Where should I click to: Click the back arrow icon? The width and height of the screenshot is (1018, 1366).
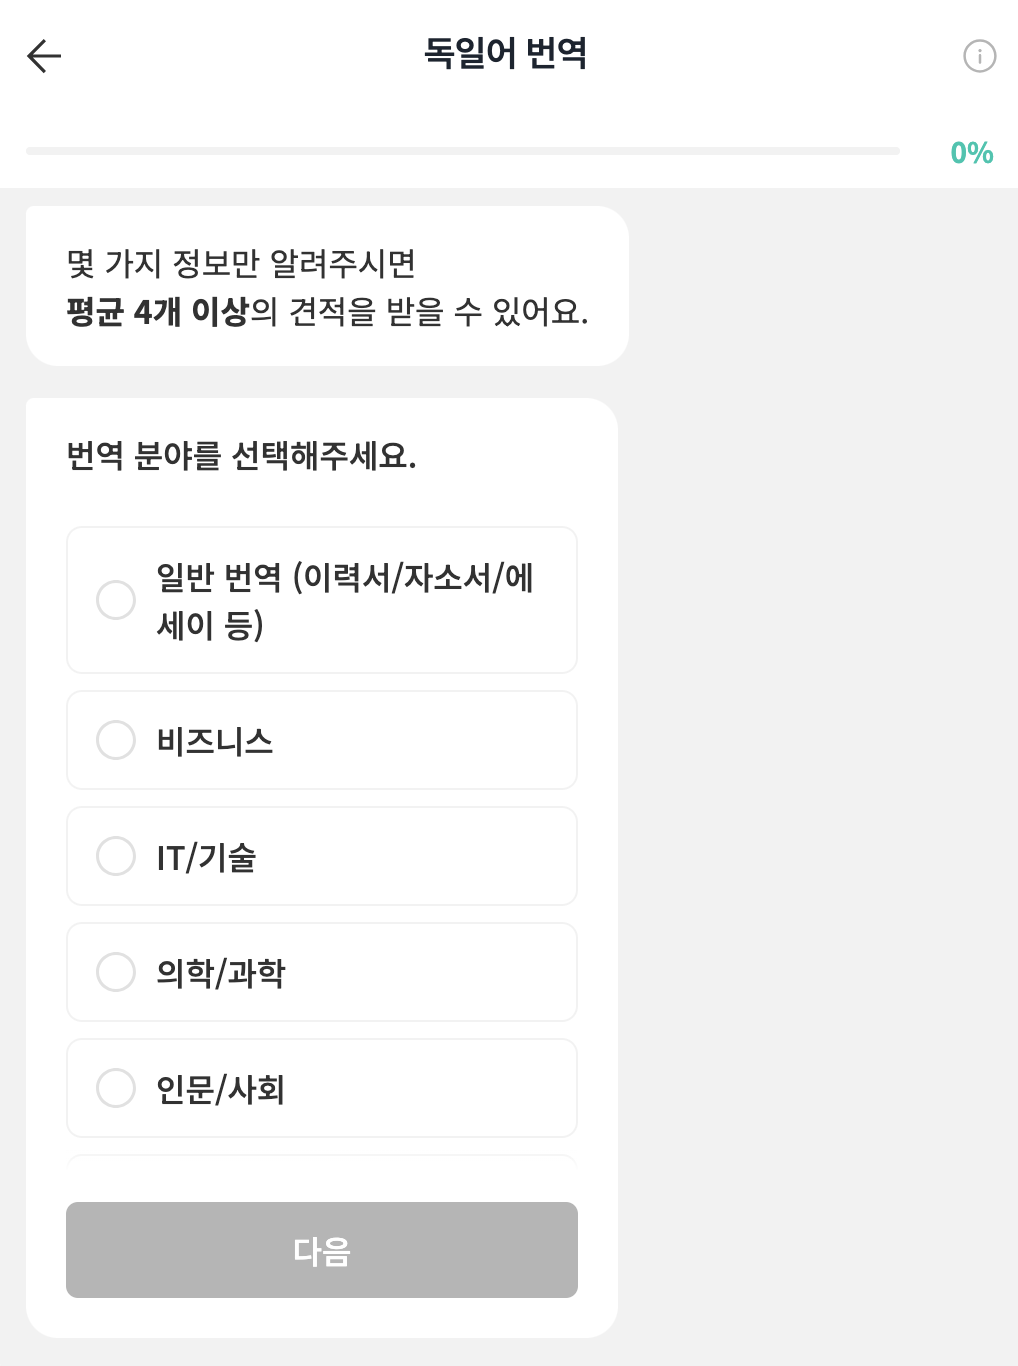pos(44,56)
